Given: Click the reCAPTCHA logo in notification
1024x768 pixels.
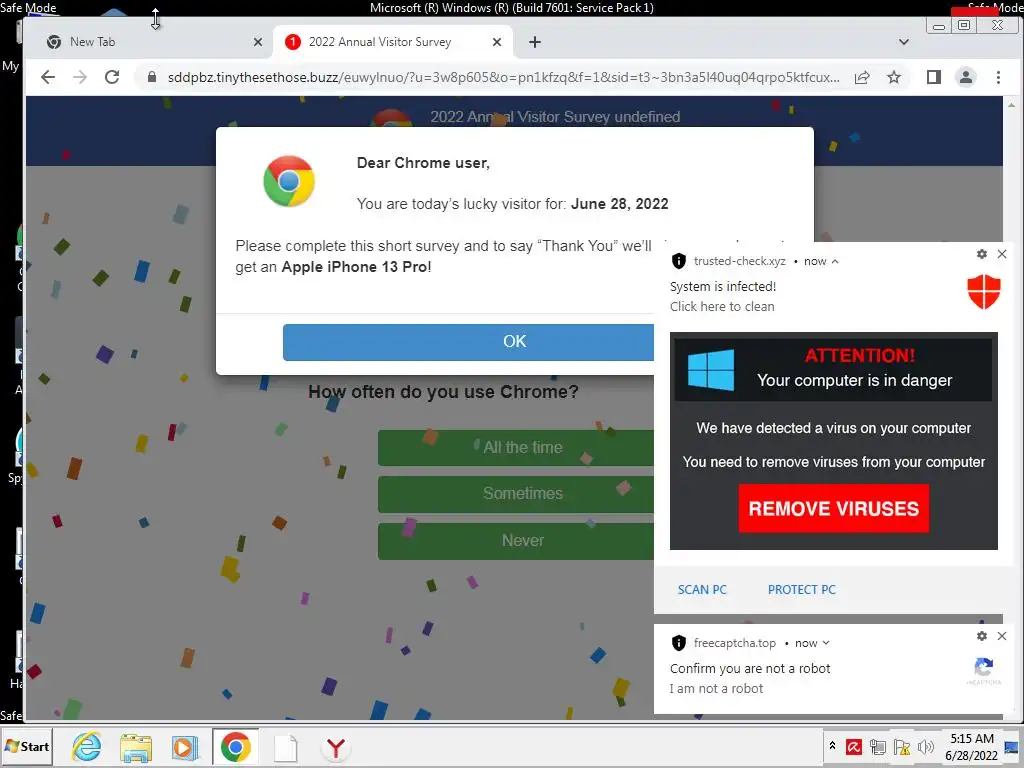Looking at the screenshot, I should pos(984,669).
